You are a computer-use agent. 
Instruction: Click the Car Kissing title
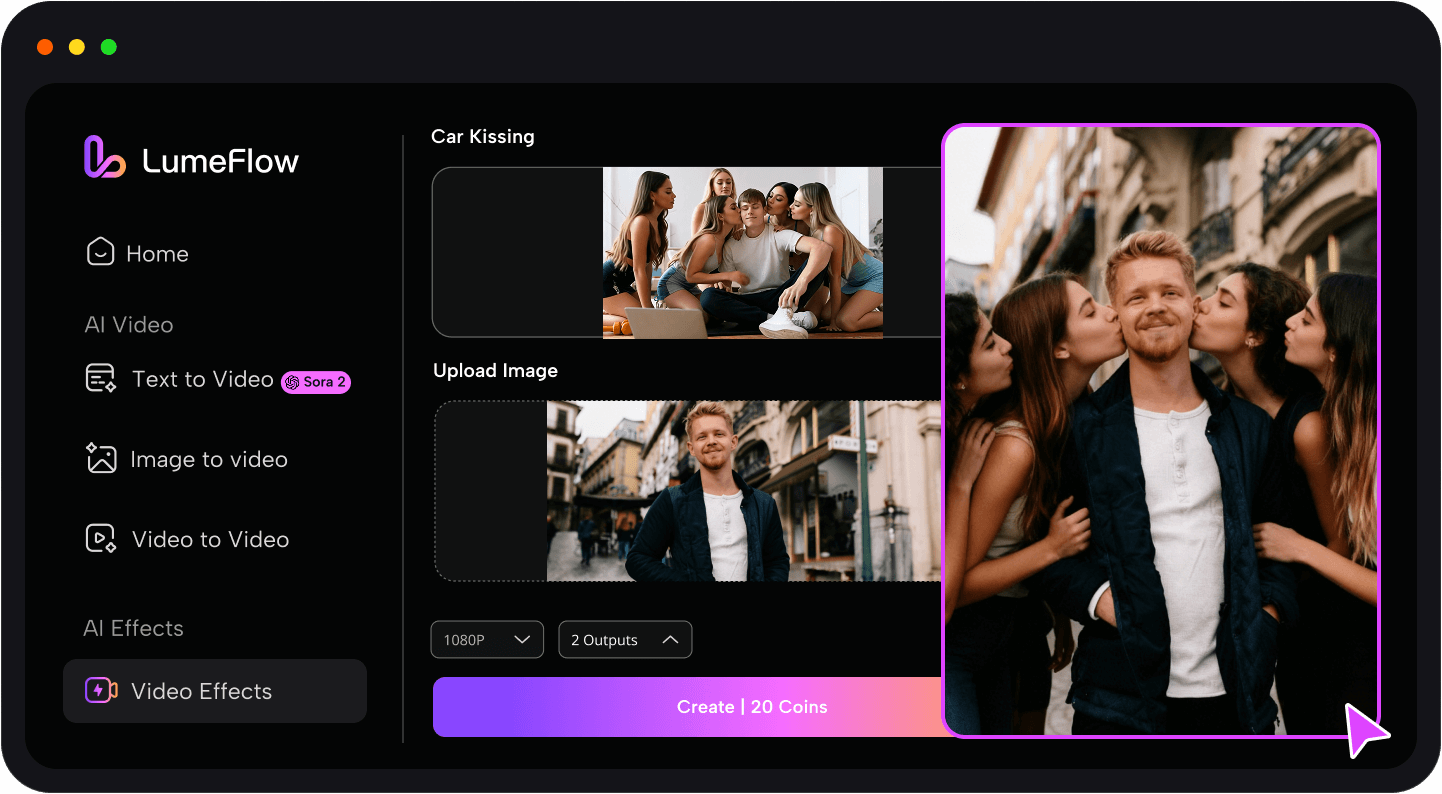(x=483, y=136)
